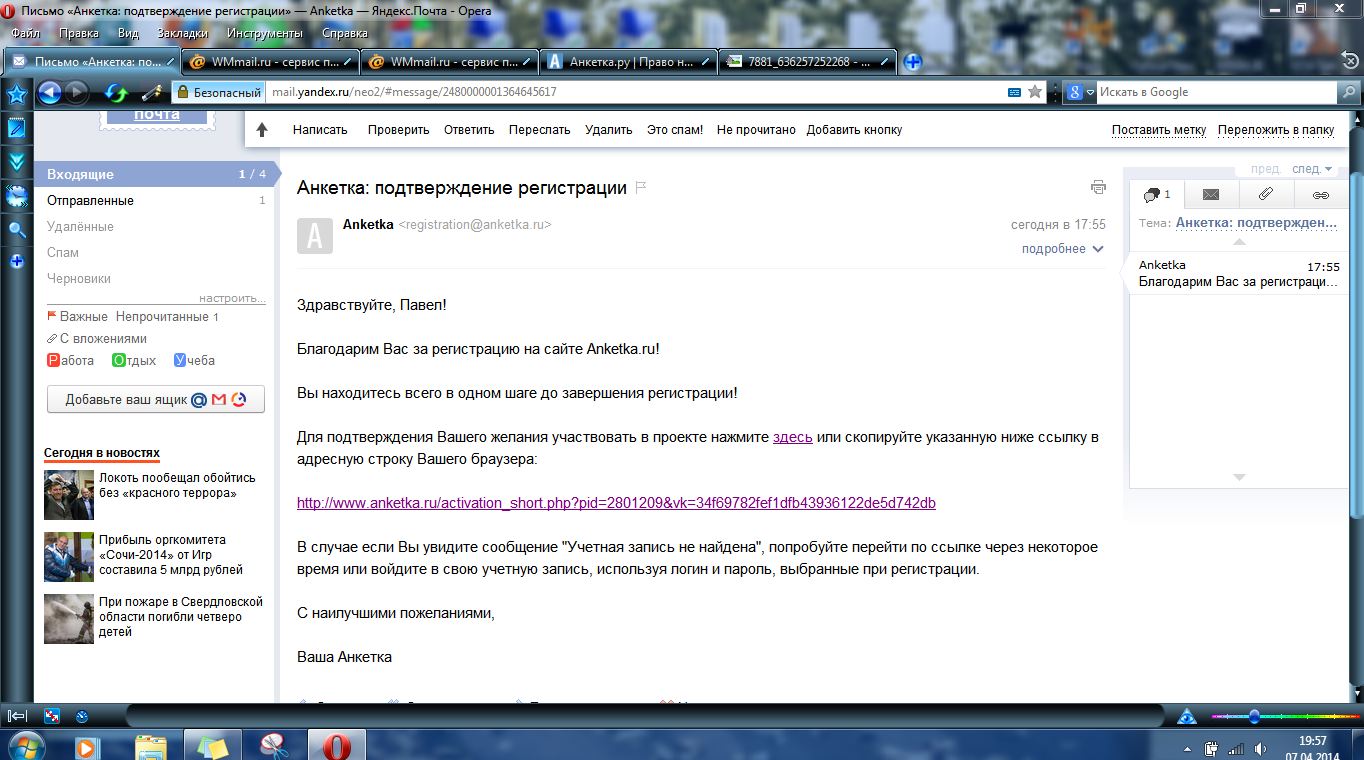1364x760 pixels.
Task: Show conversation tab with chat bubbles icon
Action: tap(1157, 195)
